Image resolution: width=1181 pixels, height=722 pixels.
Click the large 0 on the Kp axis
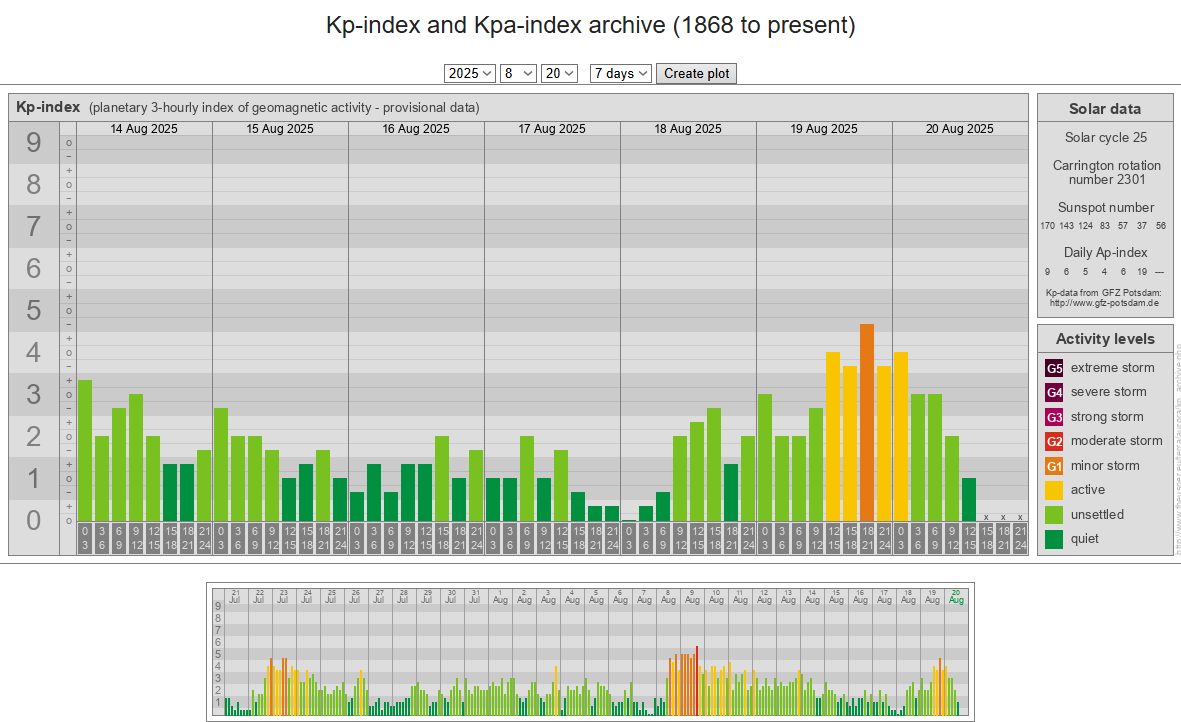(34, 520)
